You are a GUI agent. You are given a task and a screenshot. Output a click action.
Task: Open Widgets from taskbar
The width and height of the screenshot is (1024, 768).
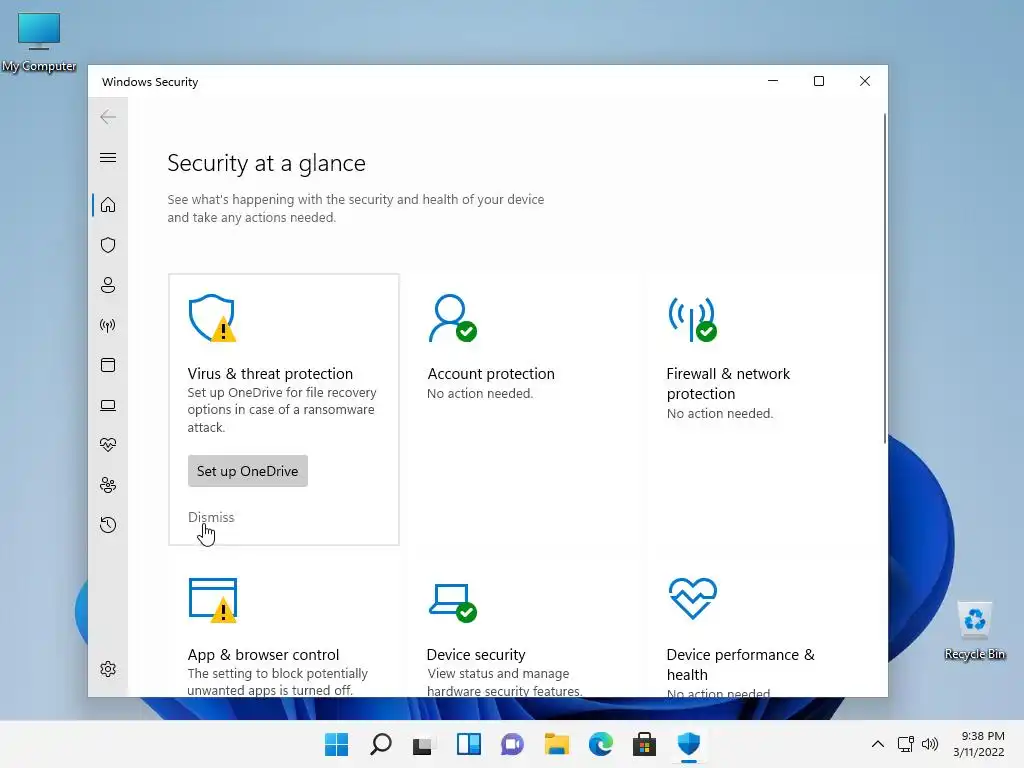coord(468,744)
